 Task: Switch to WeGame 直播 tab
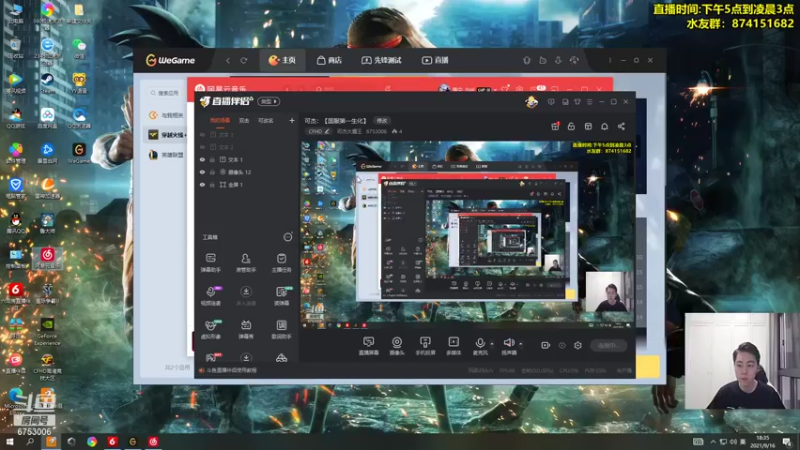click(435, 60)
